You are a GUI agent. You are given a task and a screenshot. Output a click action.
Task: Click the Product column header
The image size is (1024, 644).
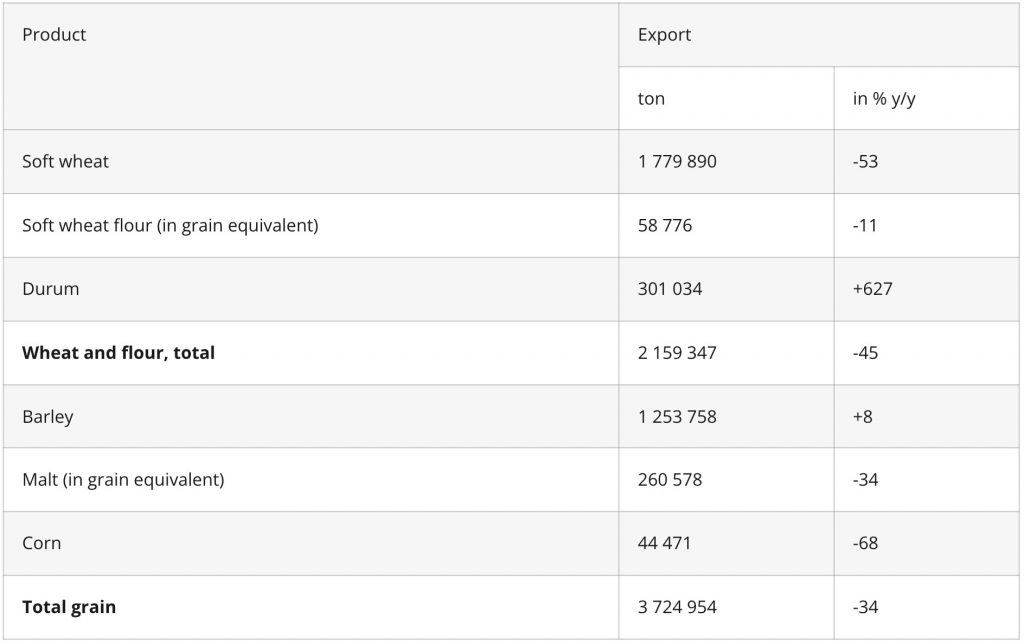click(54, 35)
